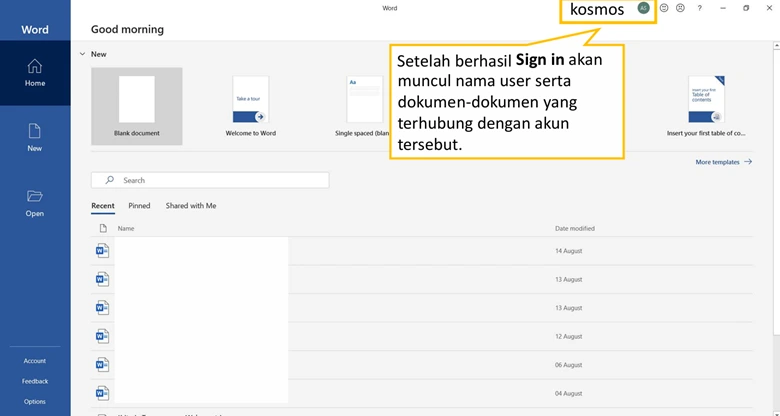Click into the Search field

coord(210,180)
